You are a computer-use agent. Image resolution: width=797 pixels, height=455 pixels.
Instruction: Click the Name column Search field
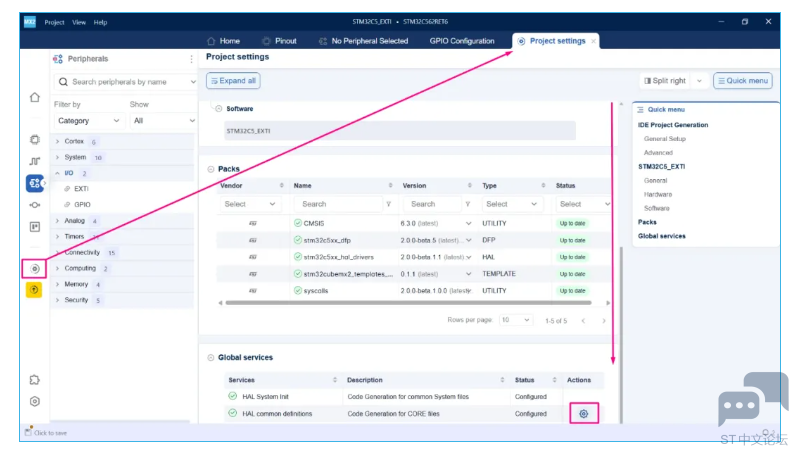point(338,204)
